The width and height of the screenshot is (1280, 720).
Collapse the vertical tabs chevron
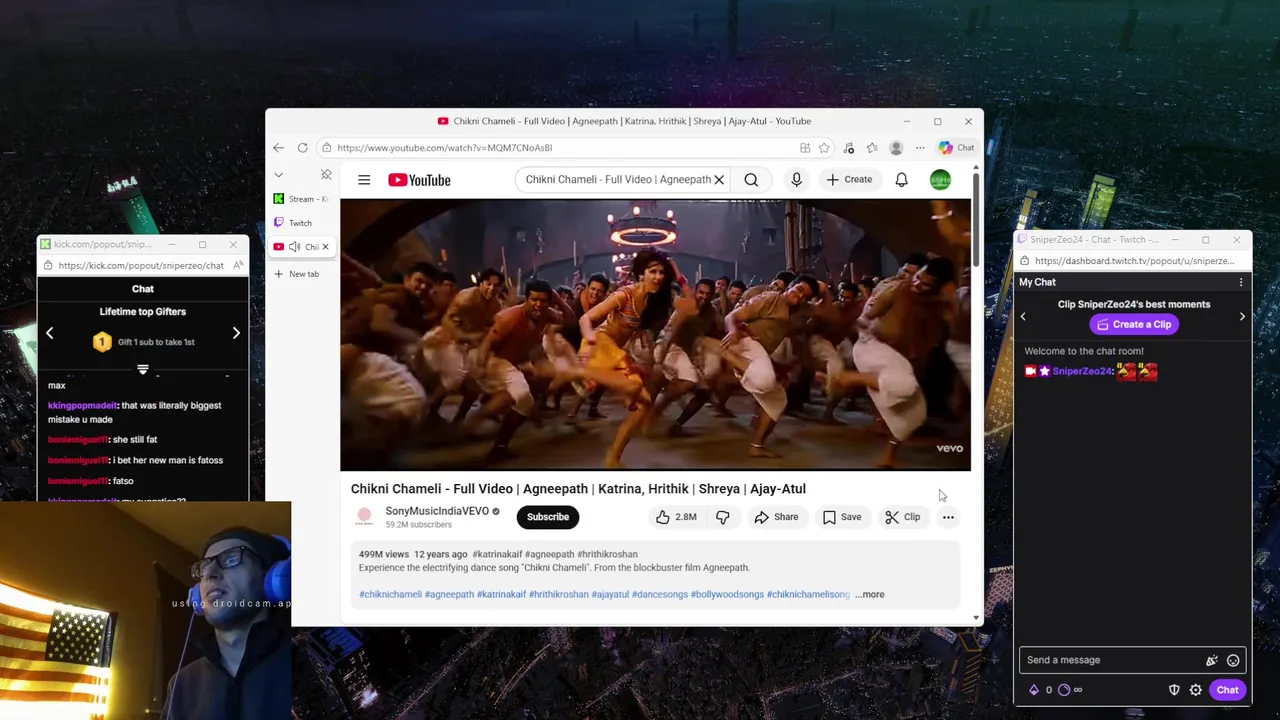pos(278,175)
